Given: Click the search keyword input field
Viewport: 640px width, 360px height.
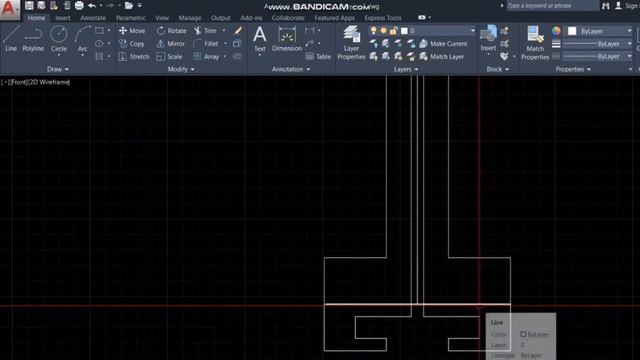Looking at the screenshot, I should pos(552,6).
